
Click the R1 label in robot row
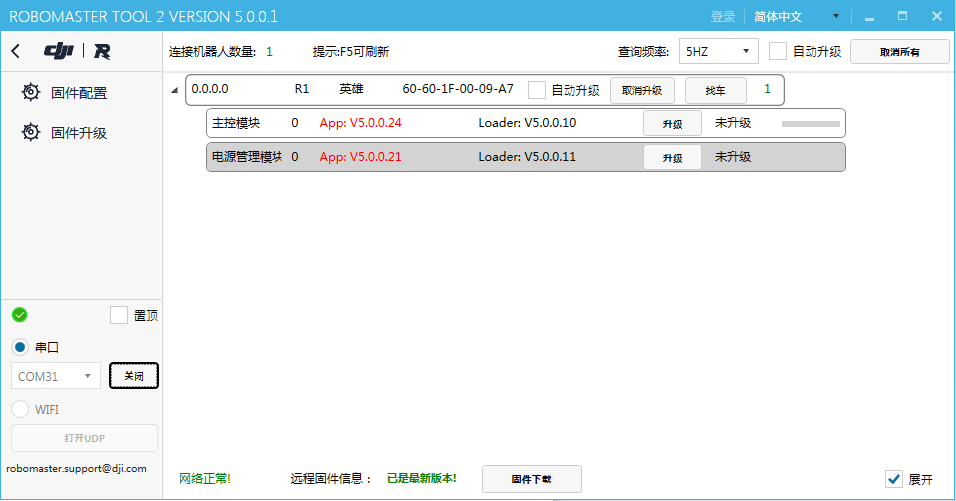click(302, 89)
